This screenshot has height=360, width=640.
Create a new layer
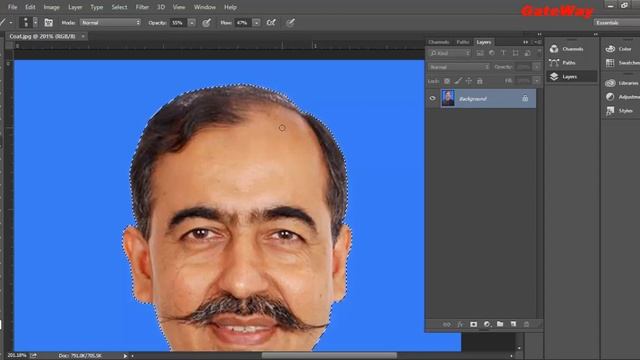513,324
